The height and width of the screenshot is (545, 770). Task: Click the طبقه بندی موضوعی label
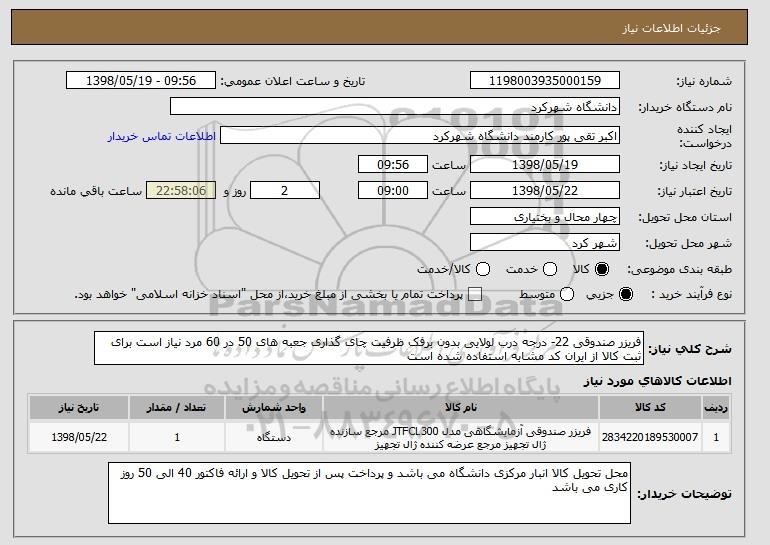(680, 269)
